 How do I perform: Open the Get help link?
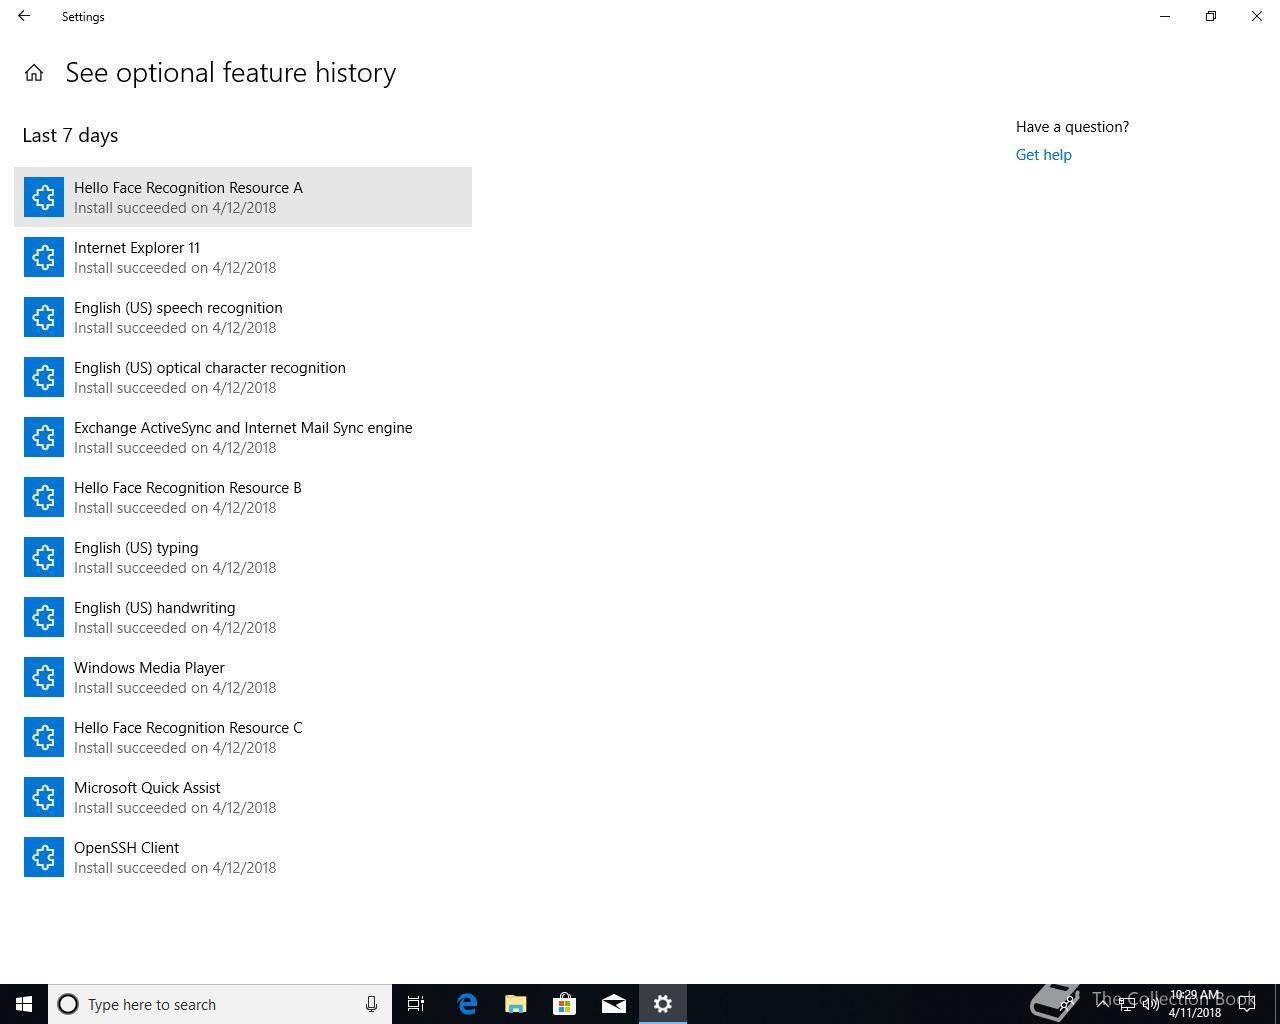click(x=1043, y=155)
